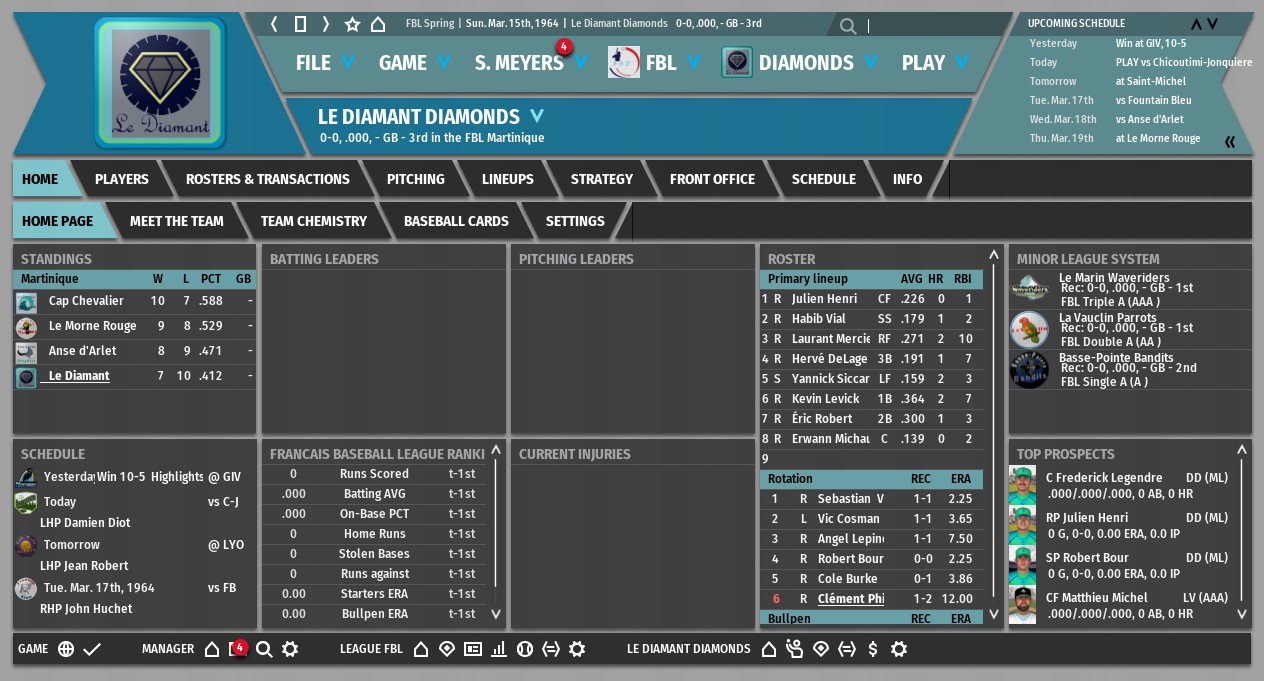
Task: Click the baseball icon in League FBL section
Action: 524,649
